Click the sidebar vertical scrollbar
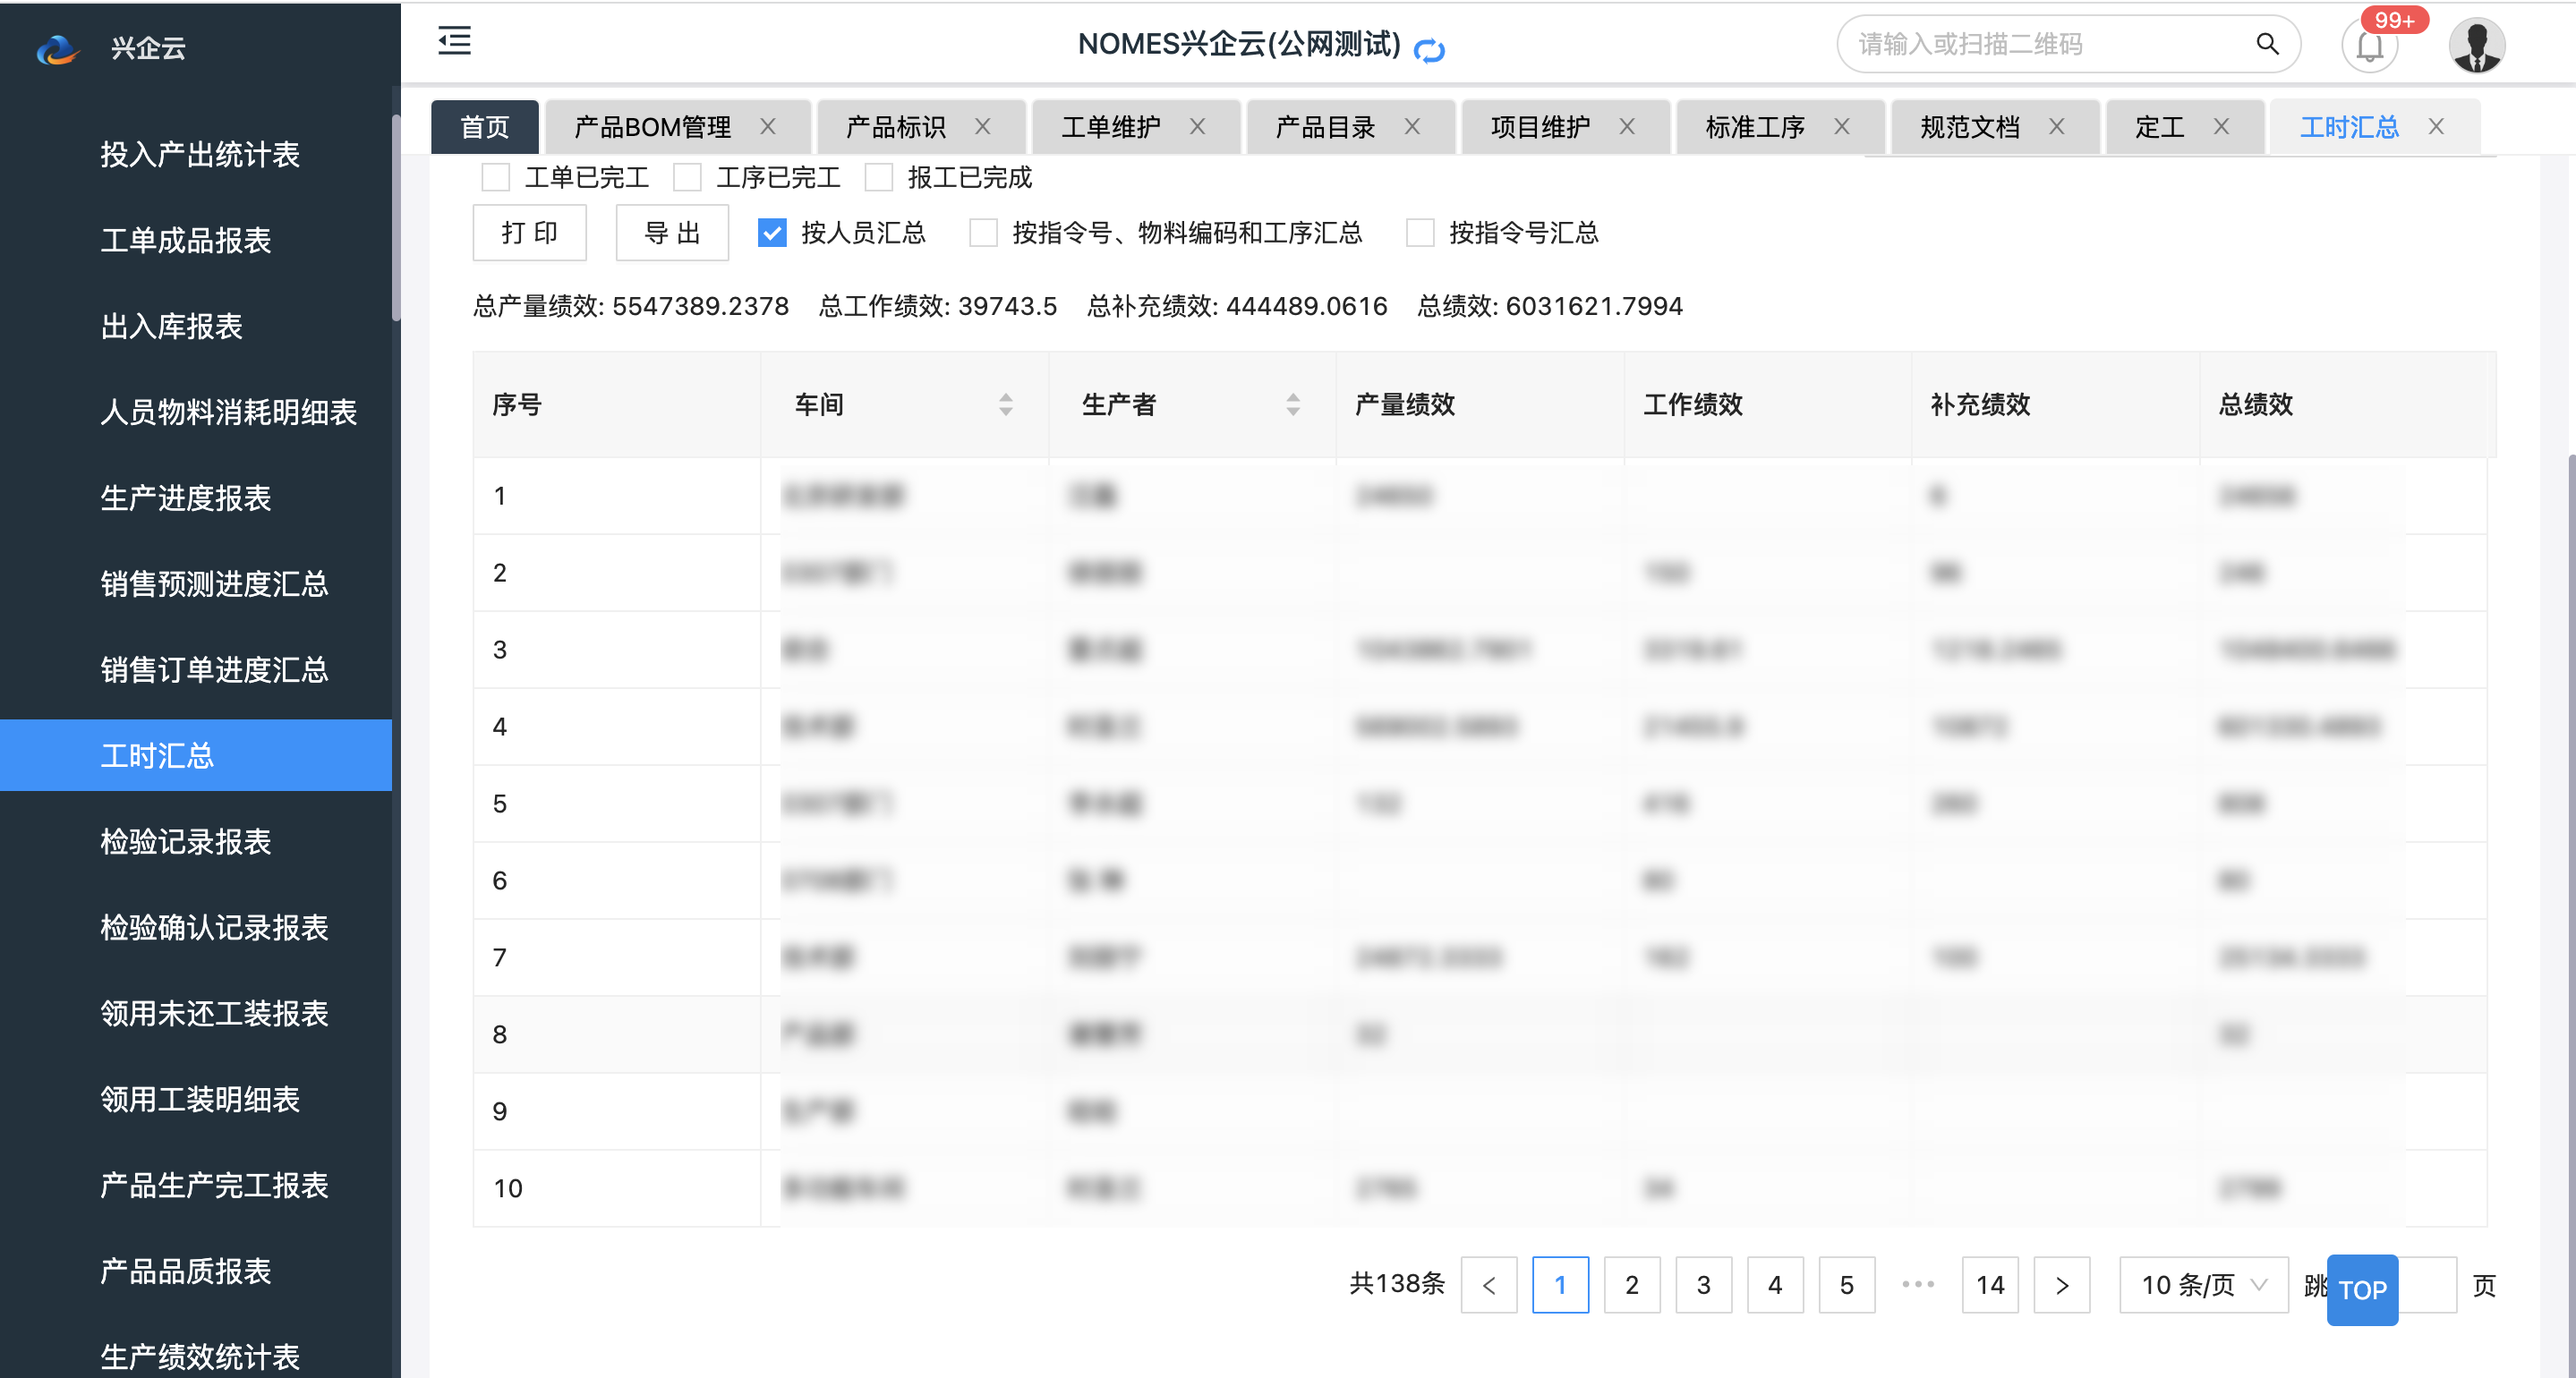Image resolution: width=2576 pixels, height=1378 pixels. click(x=396, y=217)
